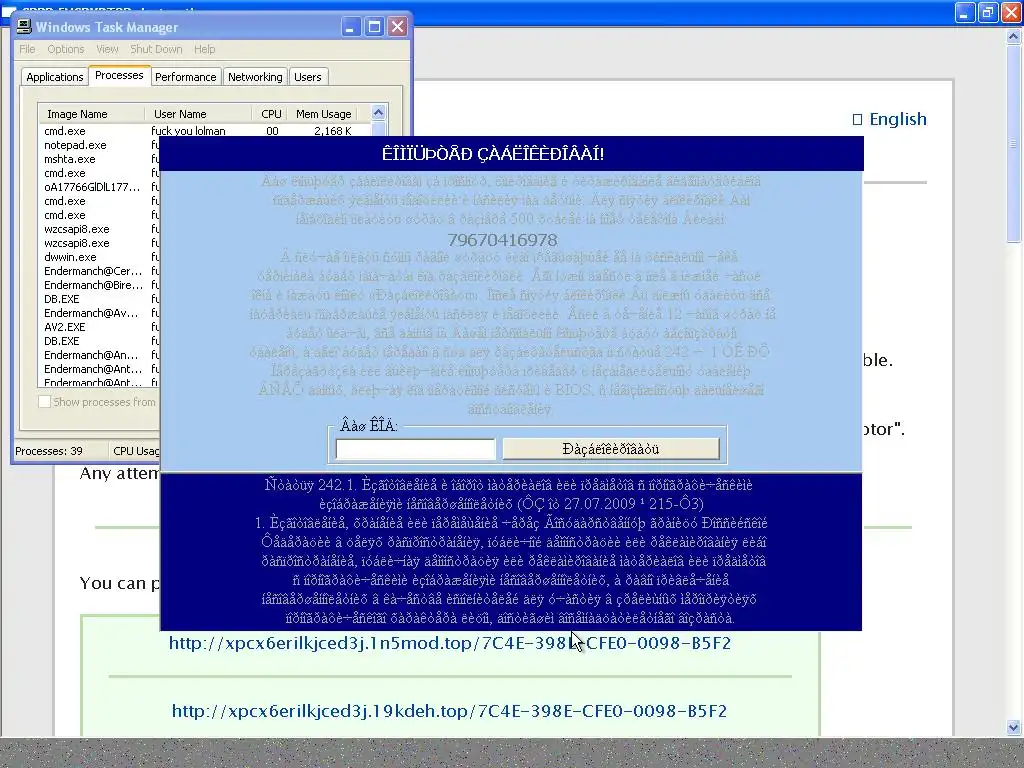The image size is (1024, 768).
Task: Switch to the Performance tab
Action: point(185,77)
